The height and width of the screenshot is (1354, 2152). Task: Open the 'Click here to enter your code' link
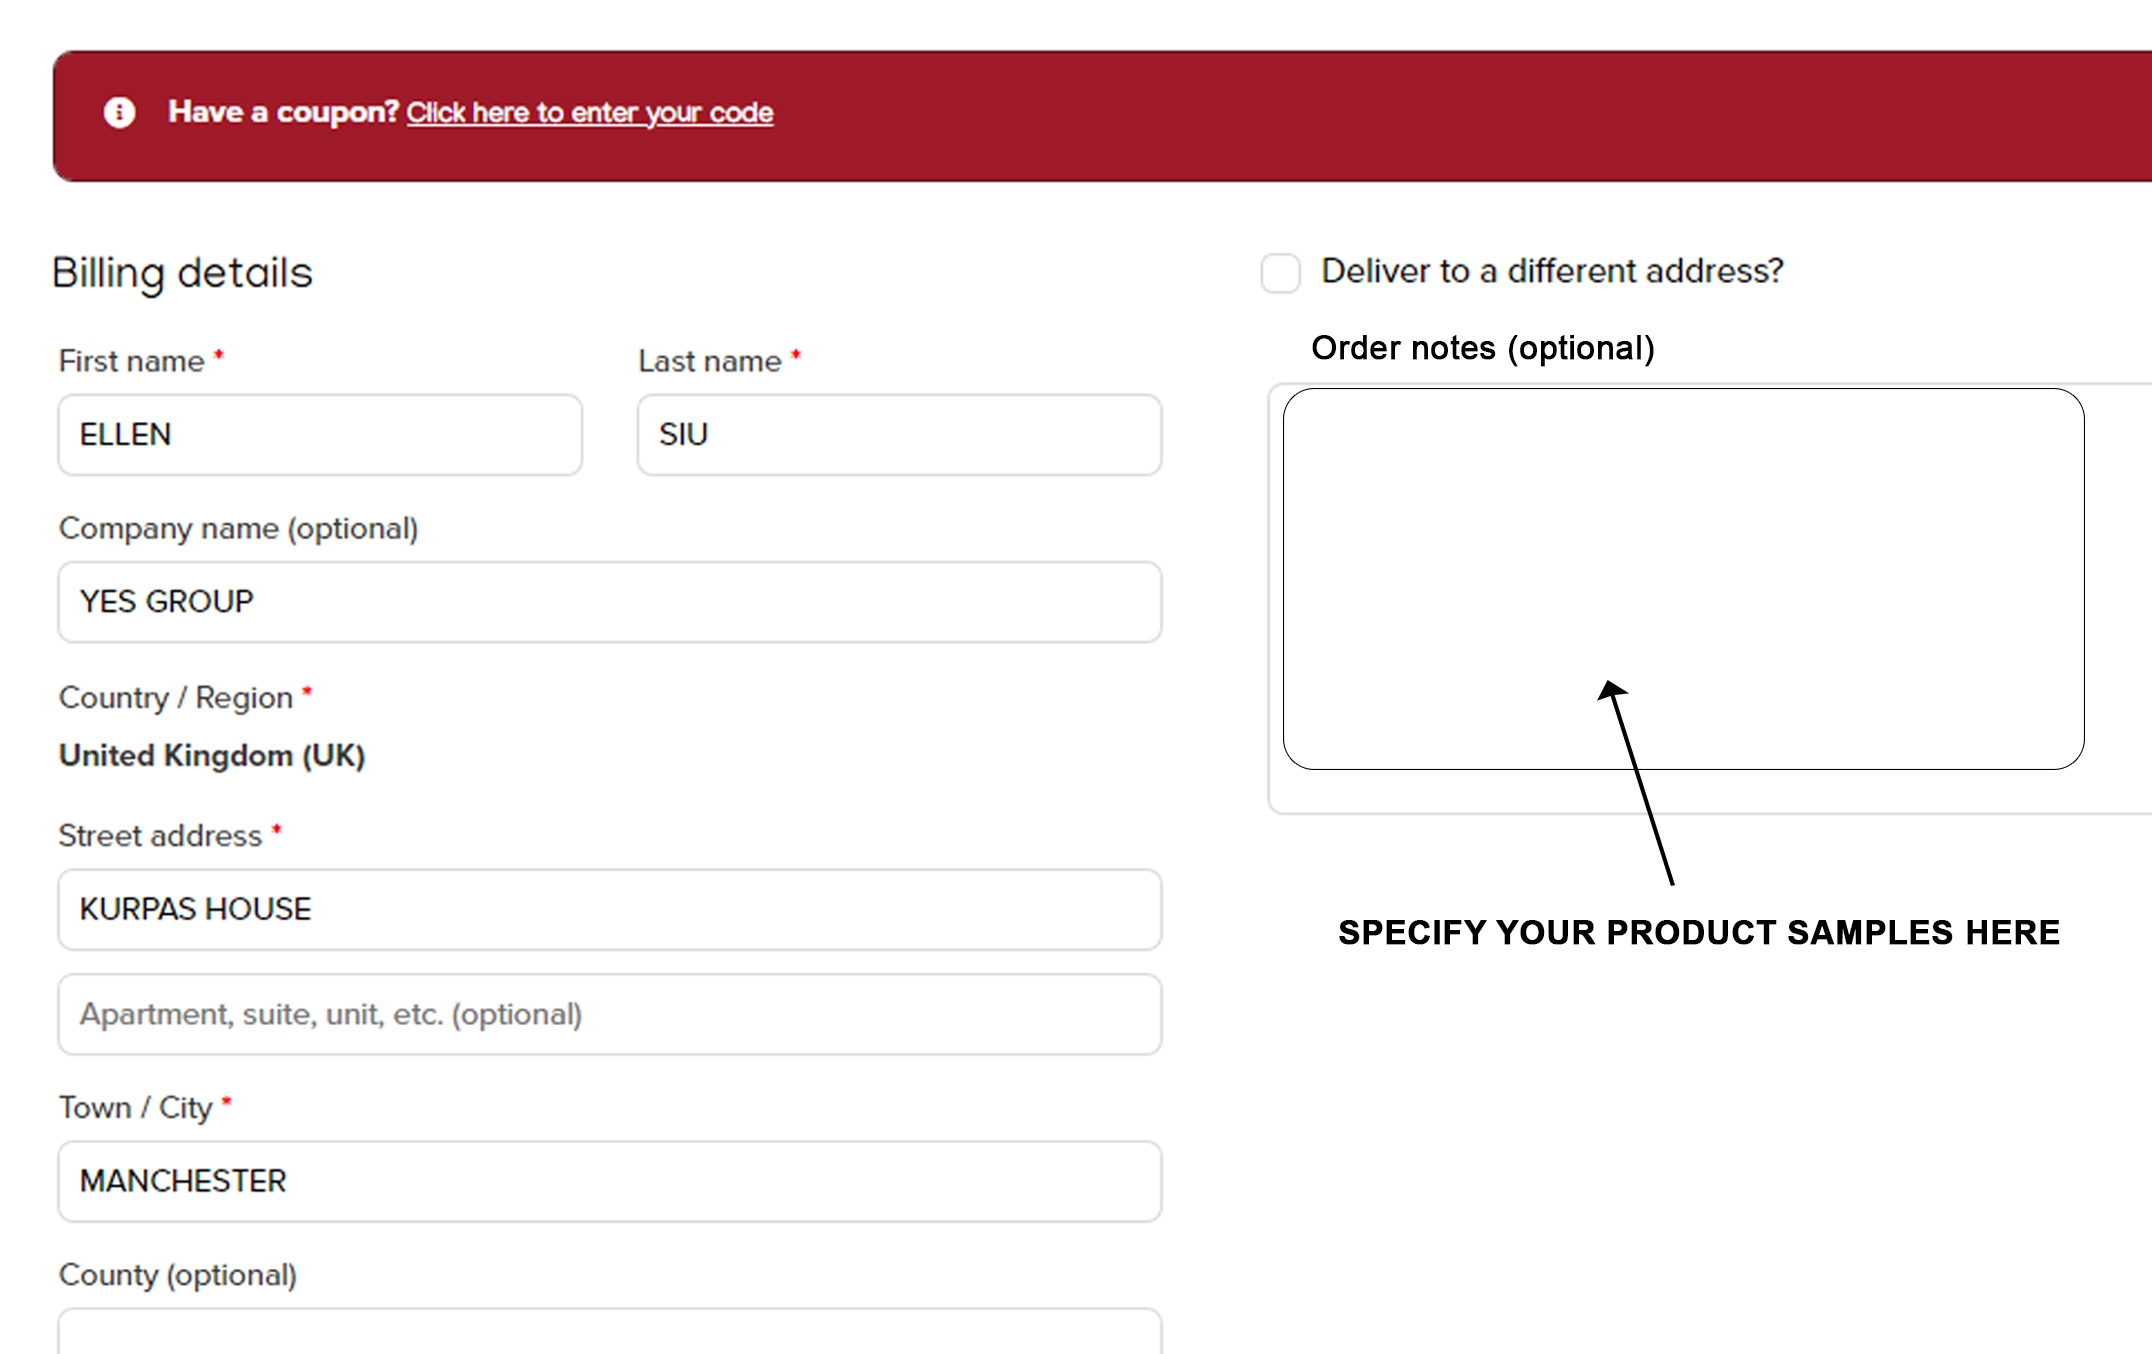[589, 112]
